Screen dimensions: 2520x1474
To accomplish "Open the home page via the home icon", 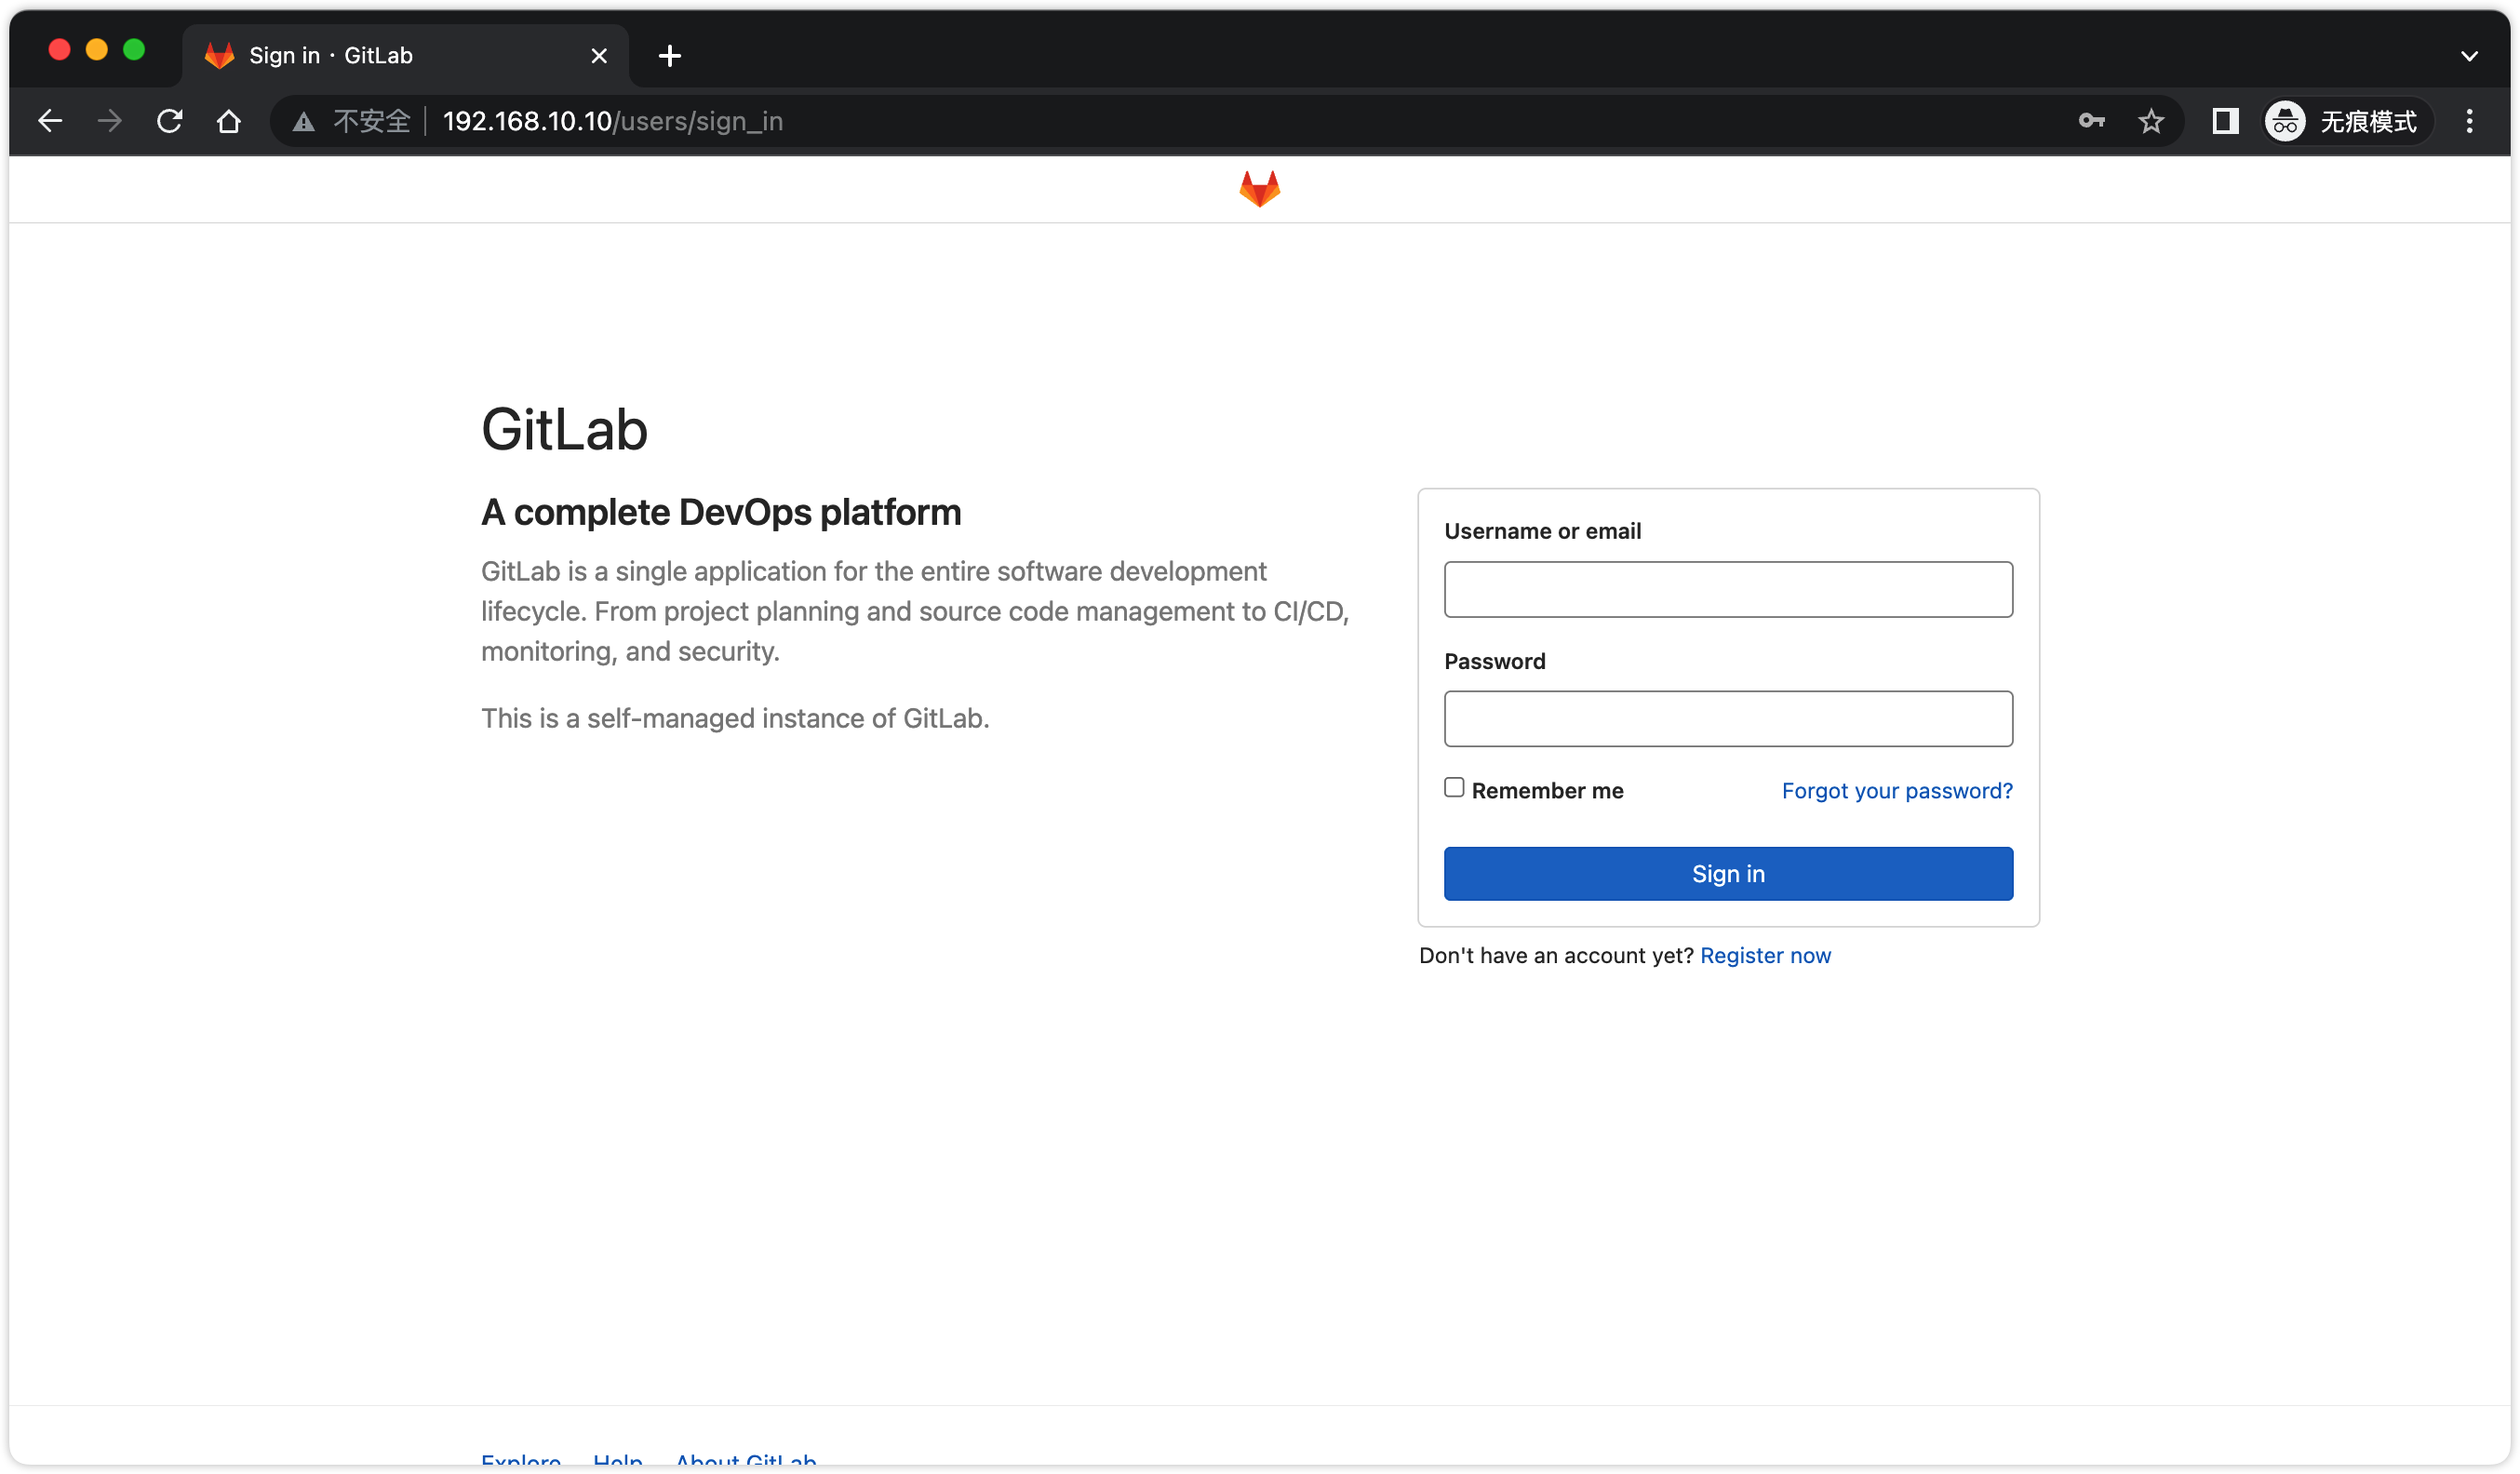I will pyautogui.click(x=229, y=121).
